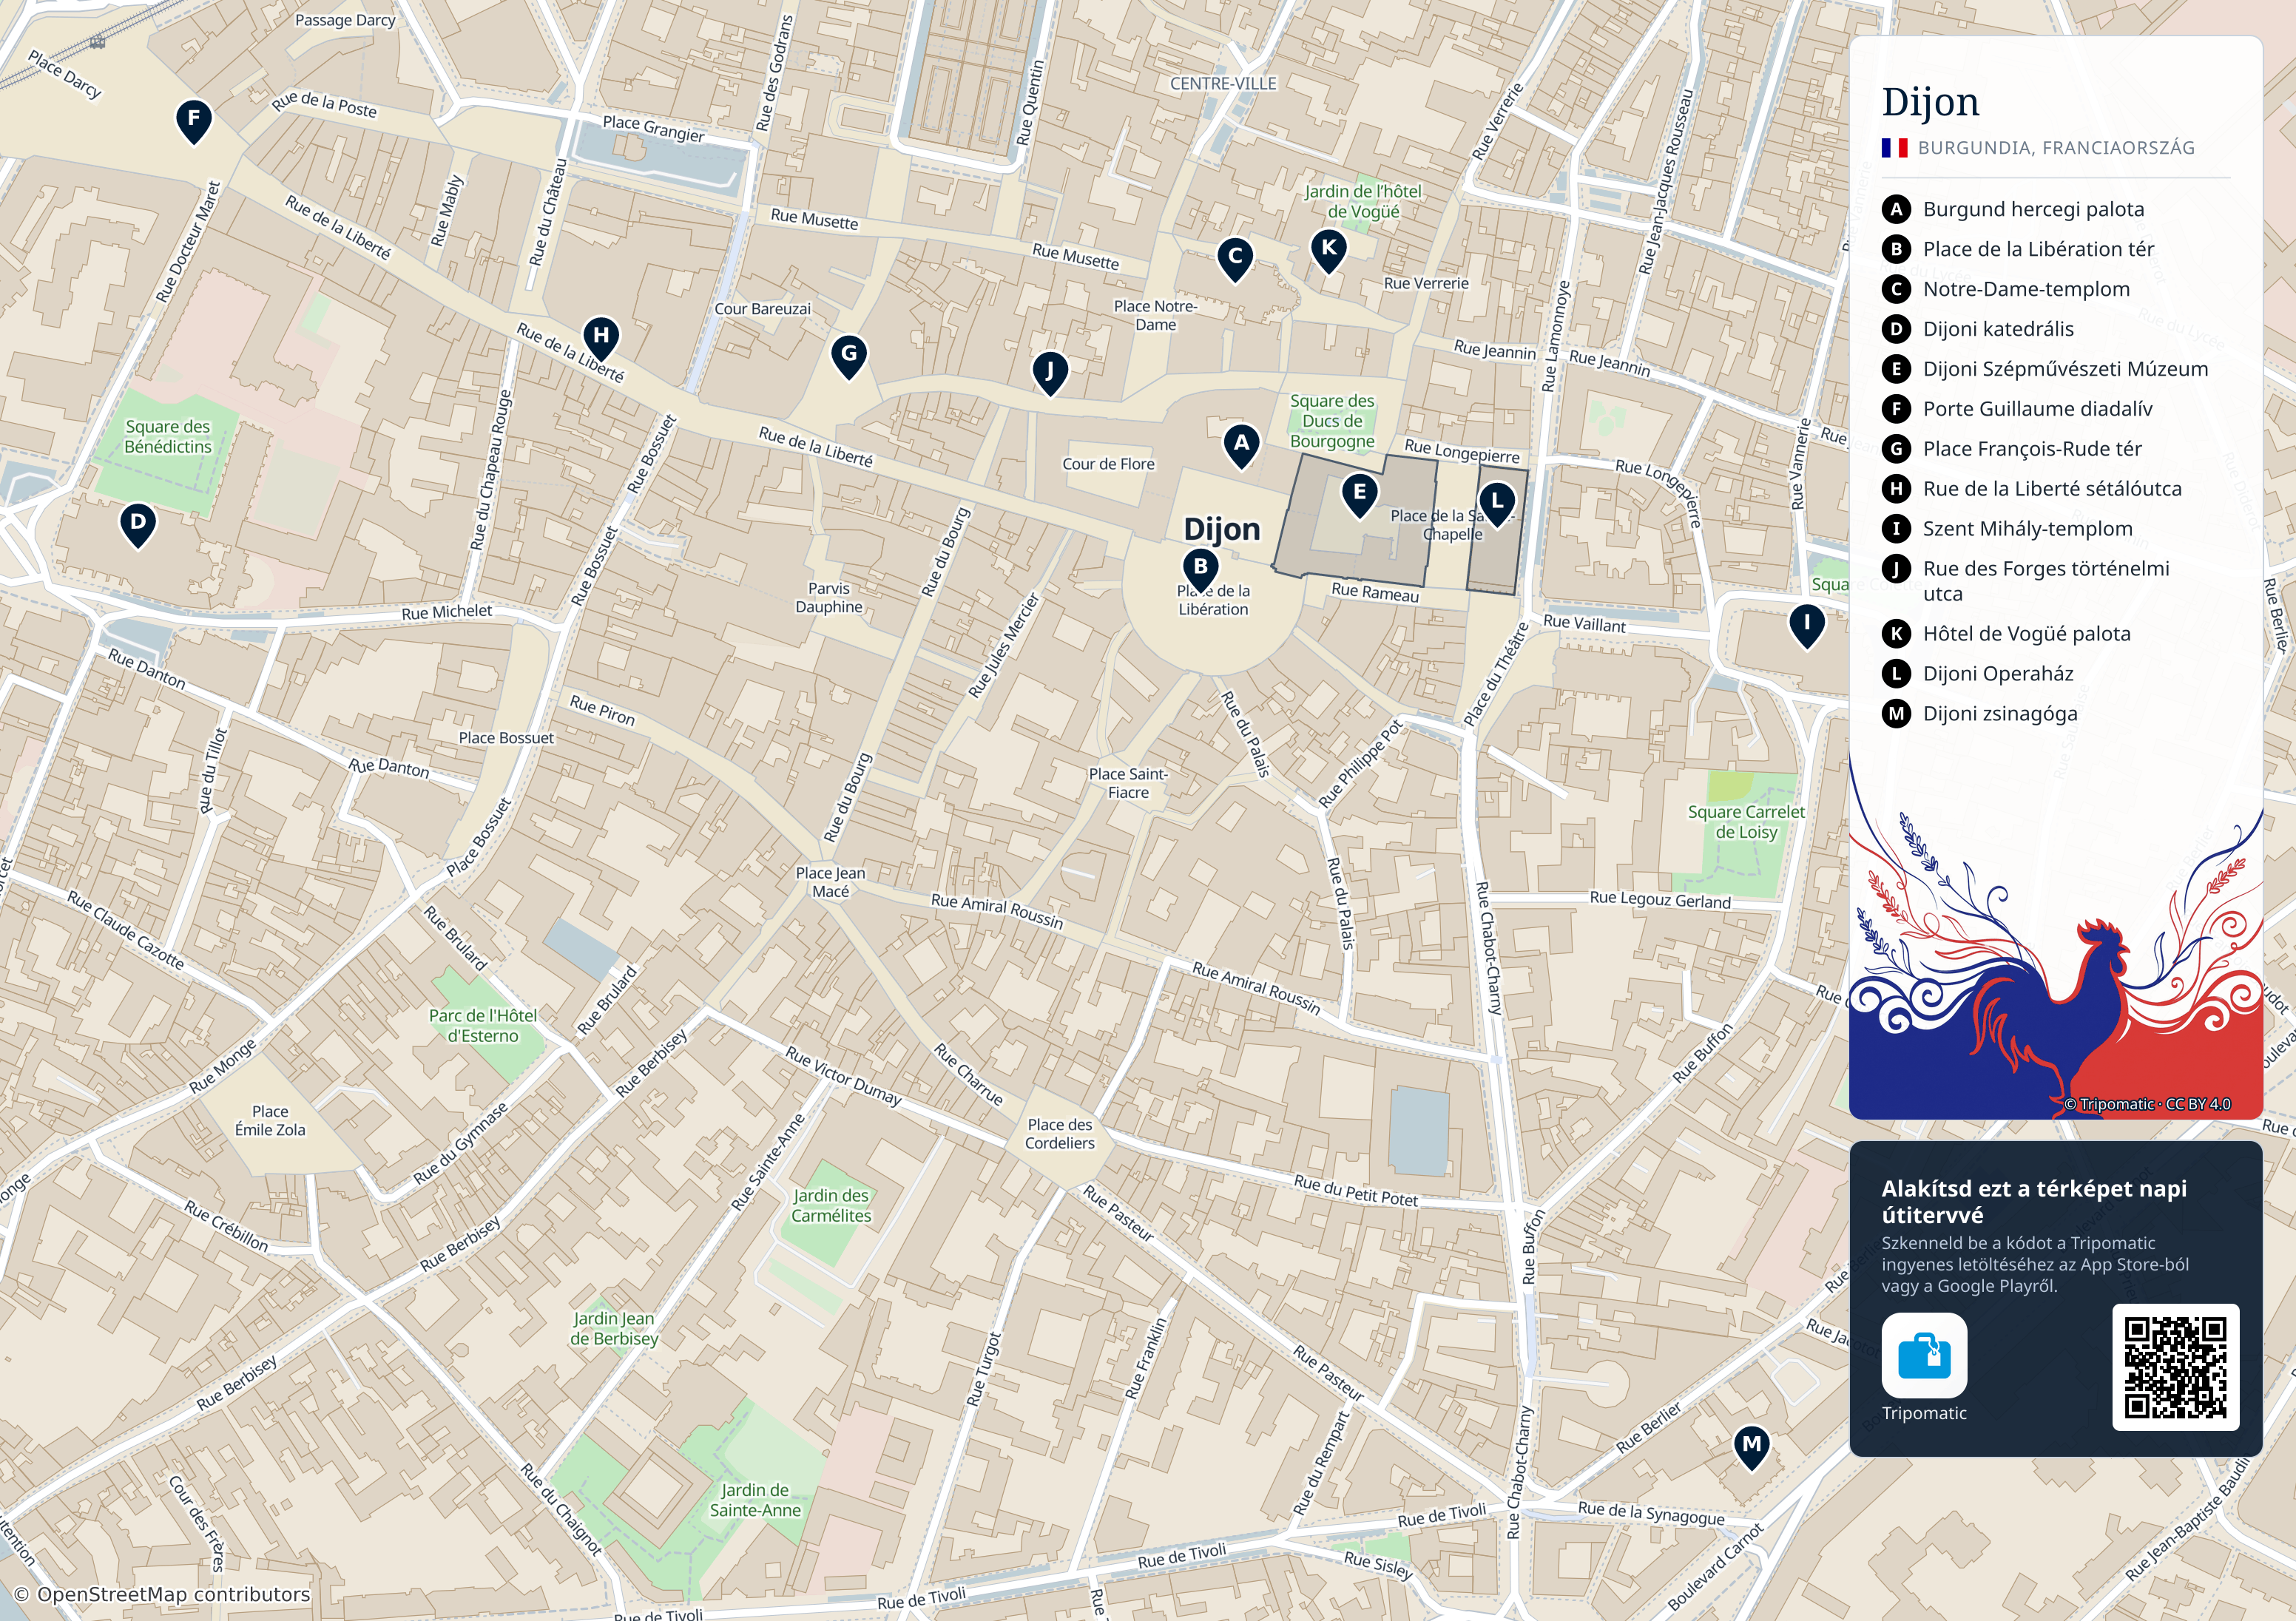Open the 'Tripomatic · CC BY 4.0' credit
This screenshot has height=1621, width=2296.
point(2147,1104)
